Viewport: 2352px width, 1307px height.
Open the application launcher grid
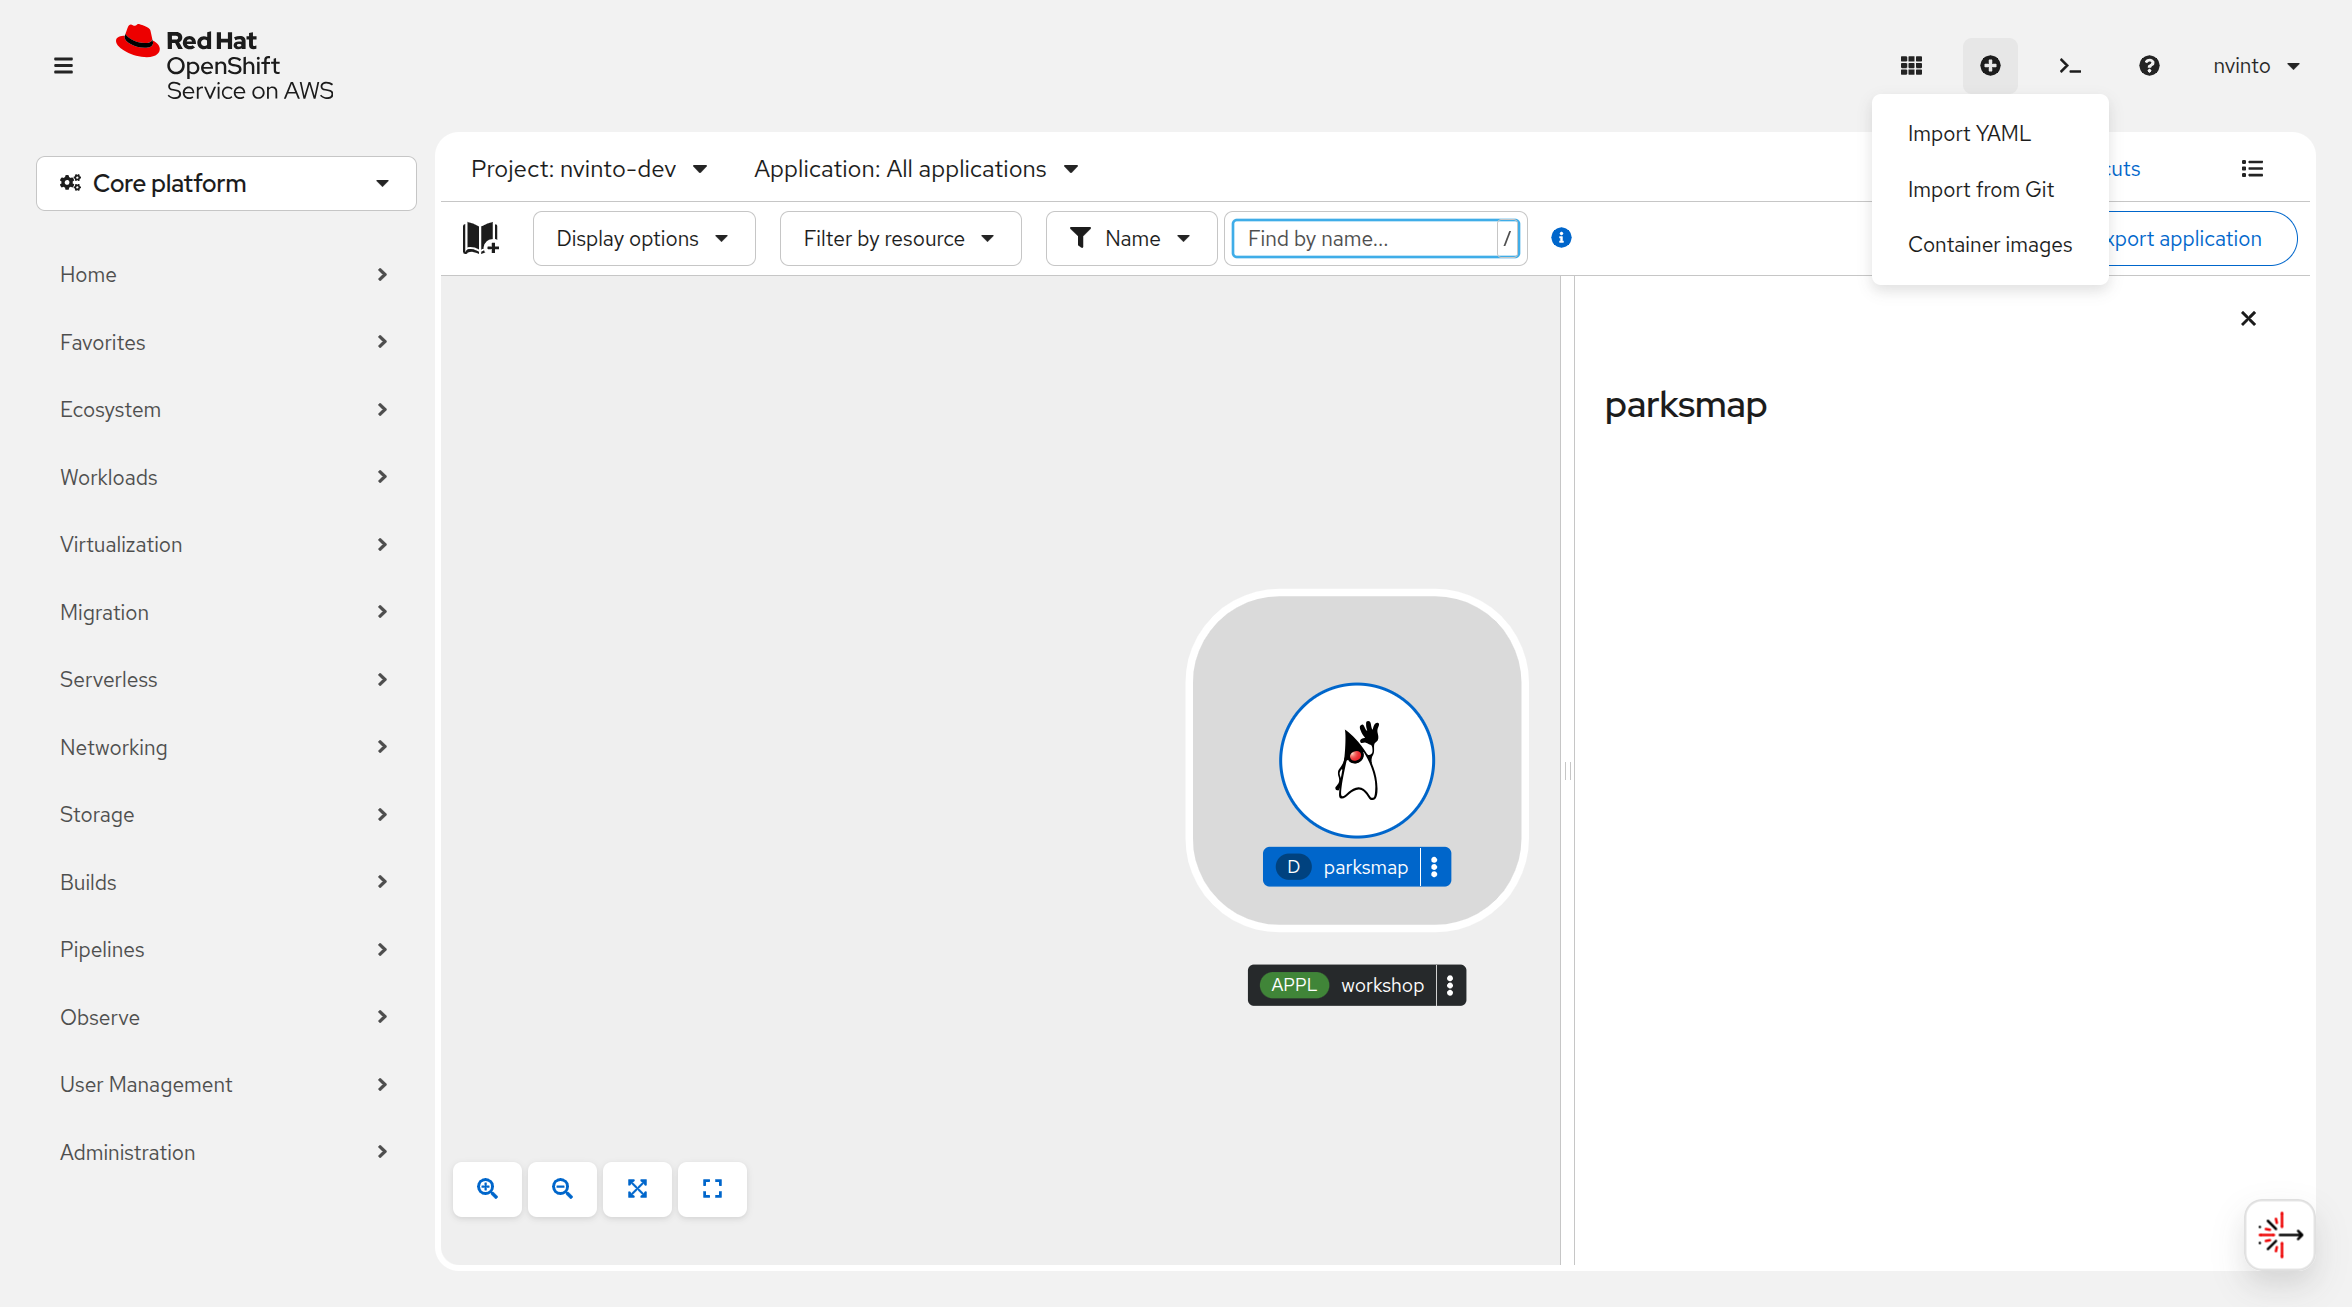(x=1911, y=66)
